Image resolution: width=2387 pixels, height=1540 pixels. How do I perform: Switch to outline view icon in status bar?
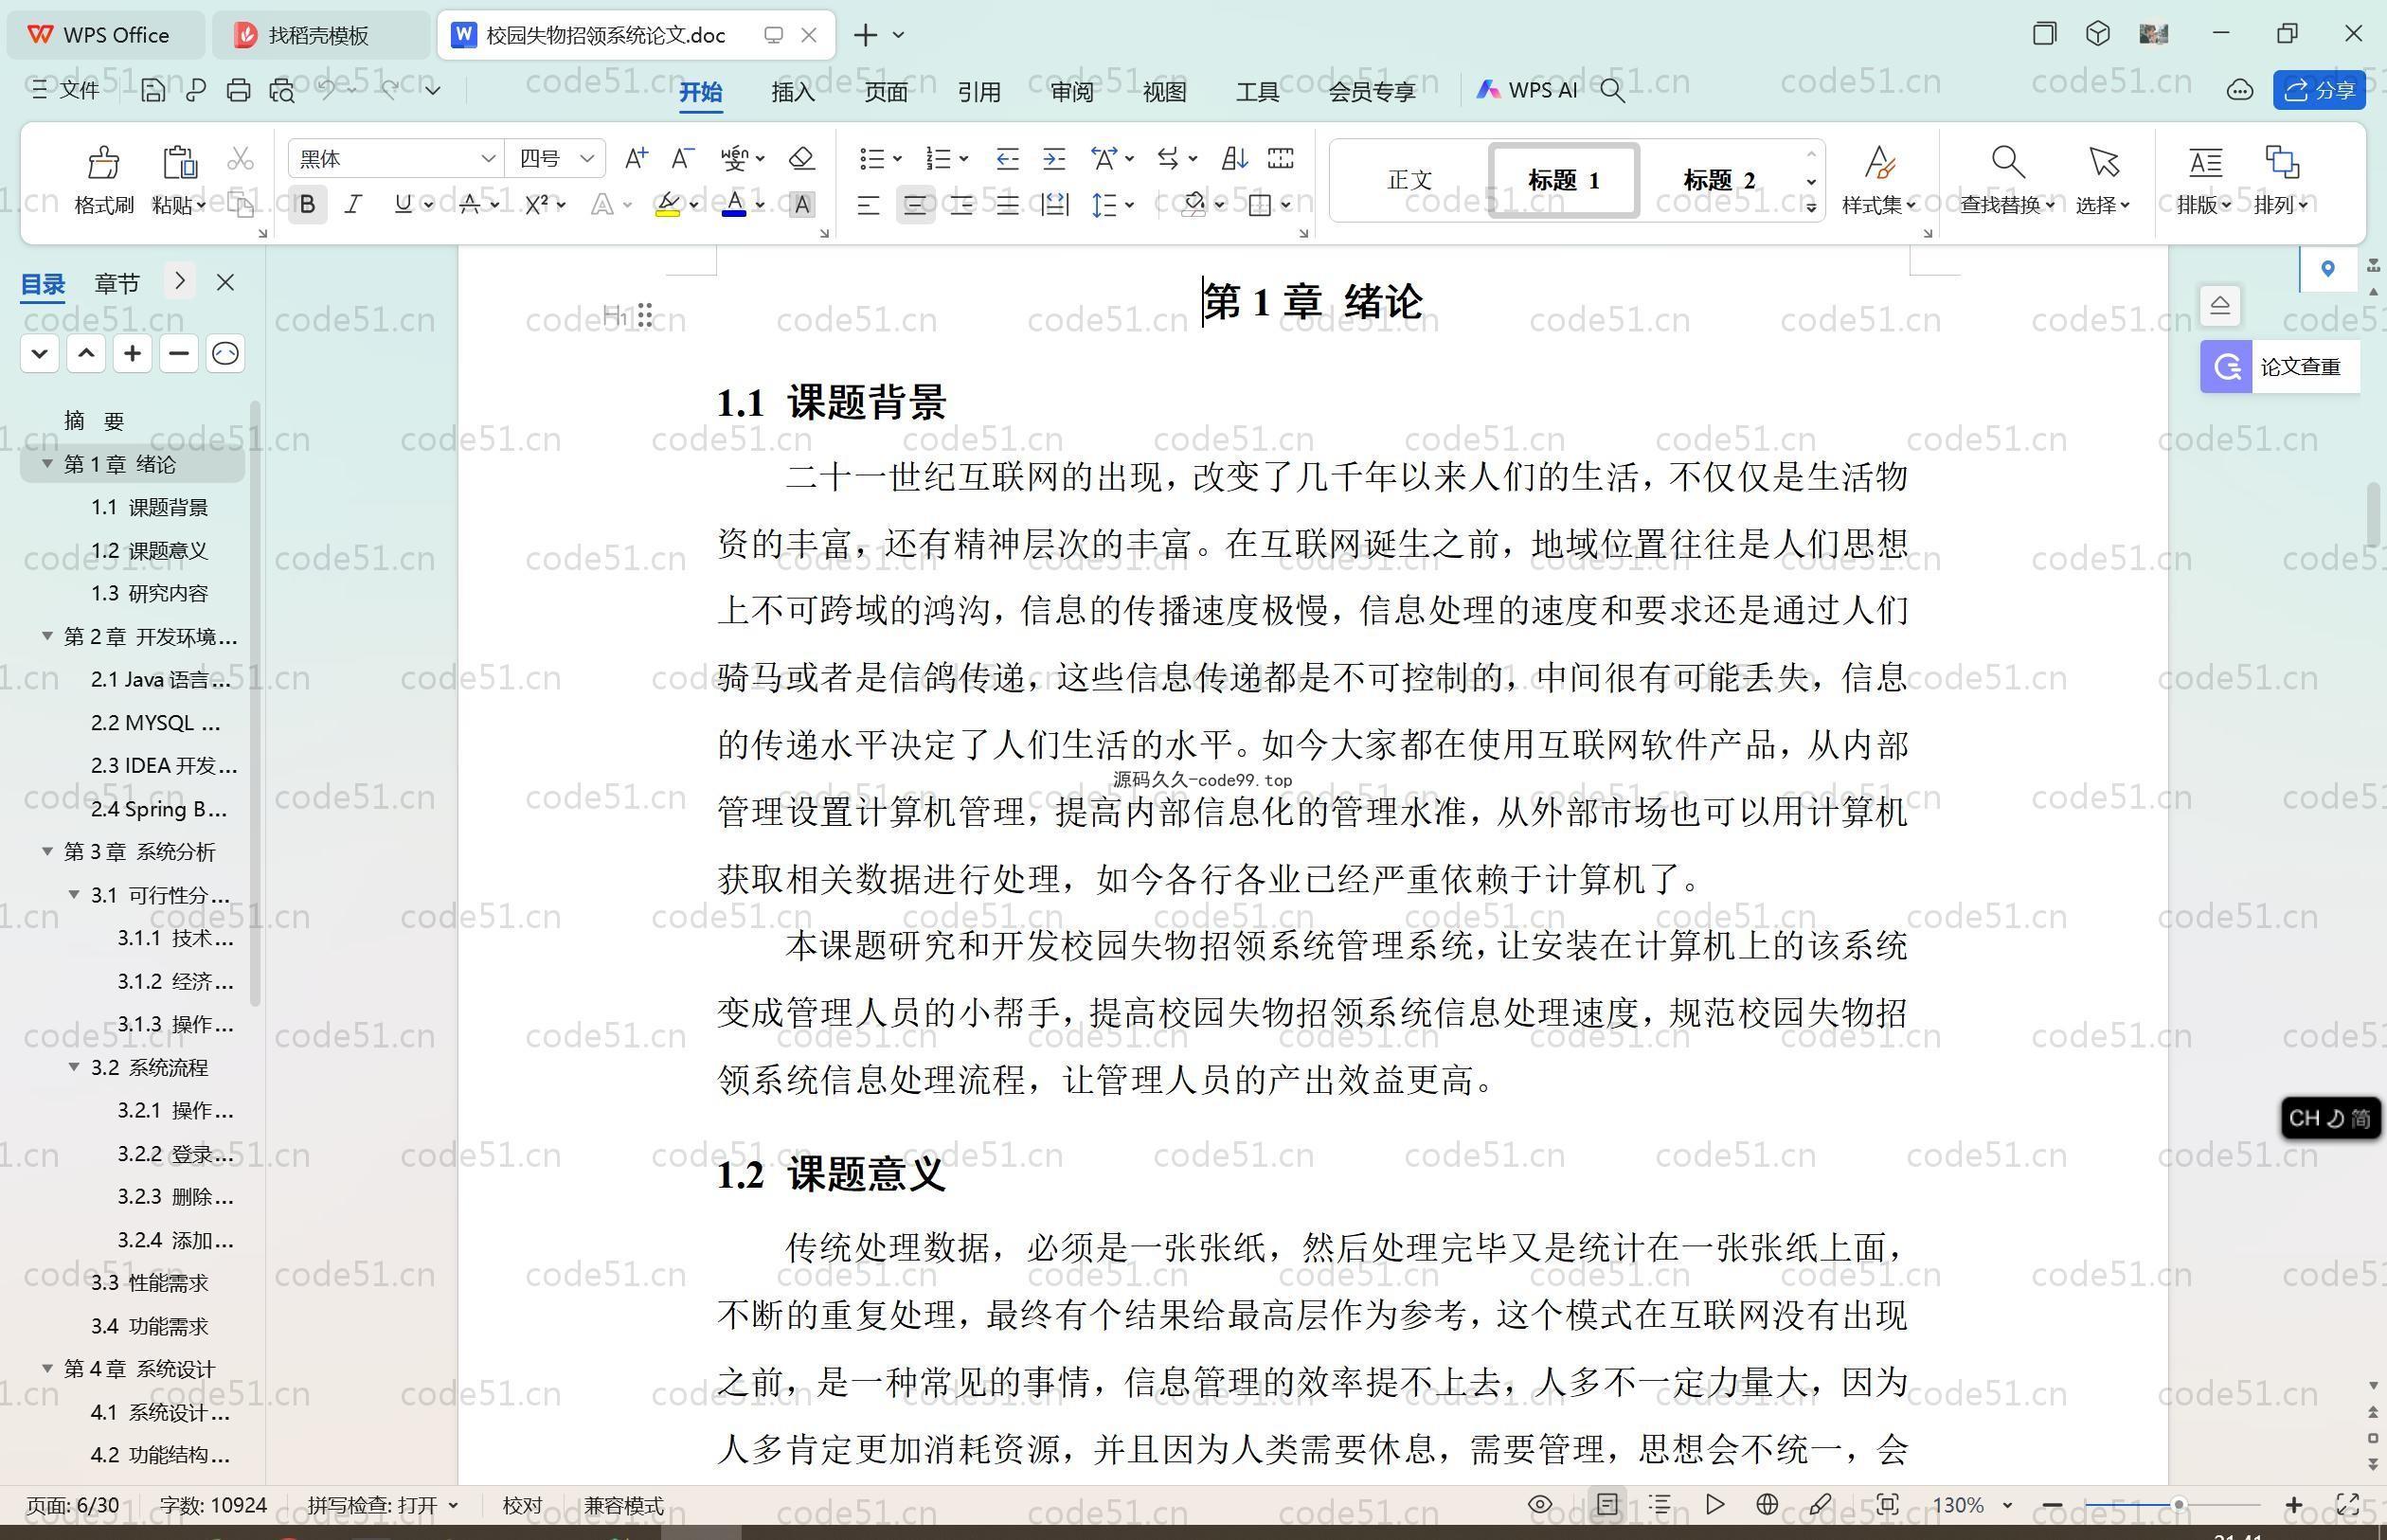(x=1660, y=1504)
